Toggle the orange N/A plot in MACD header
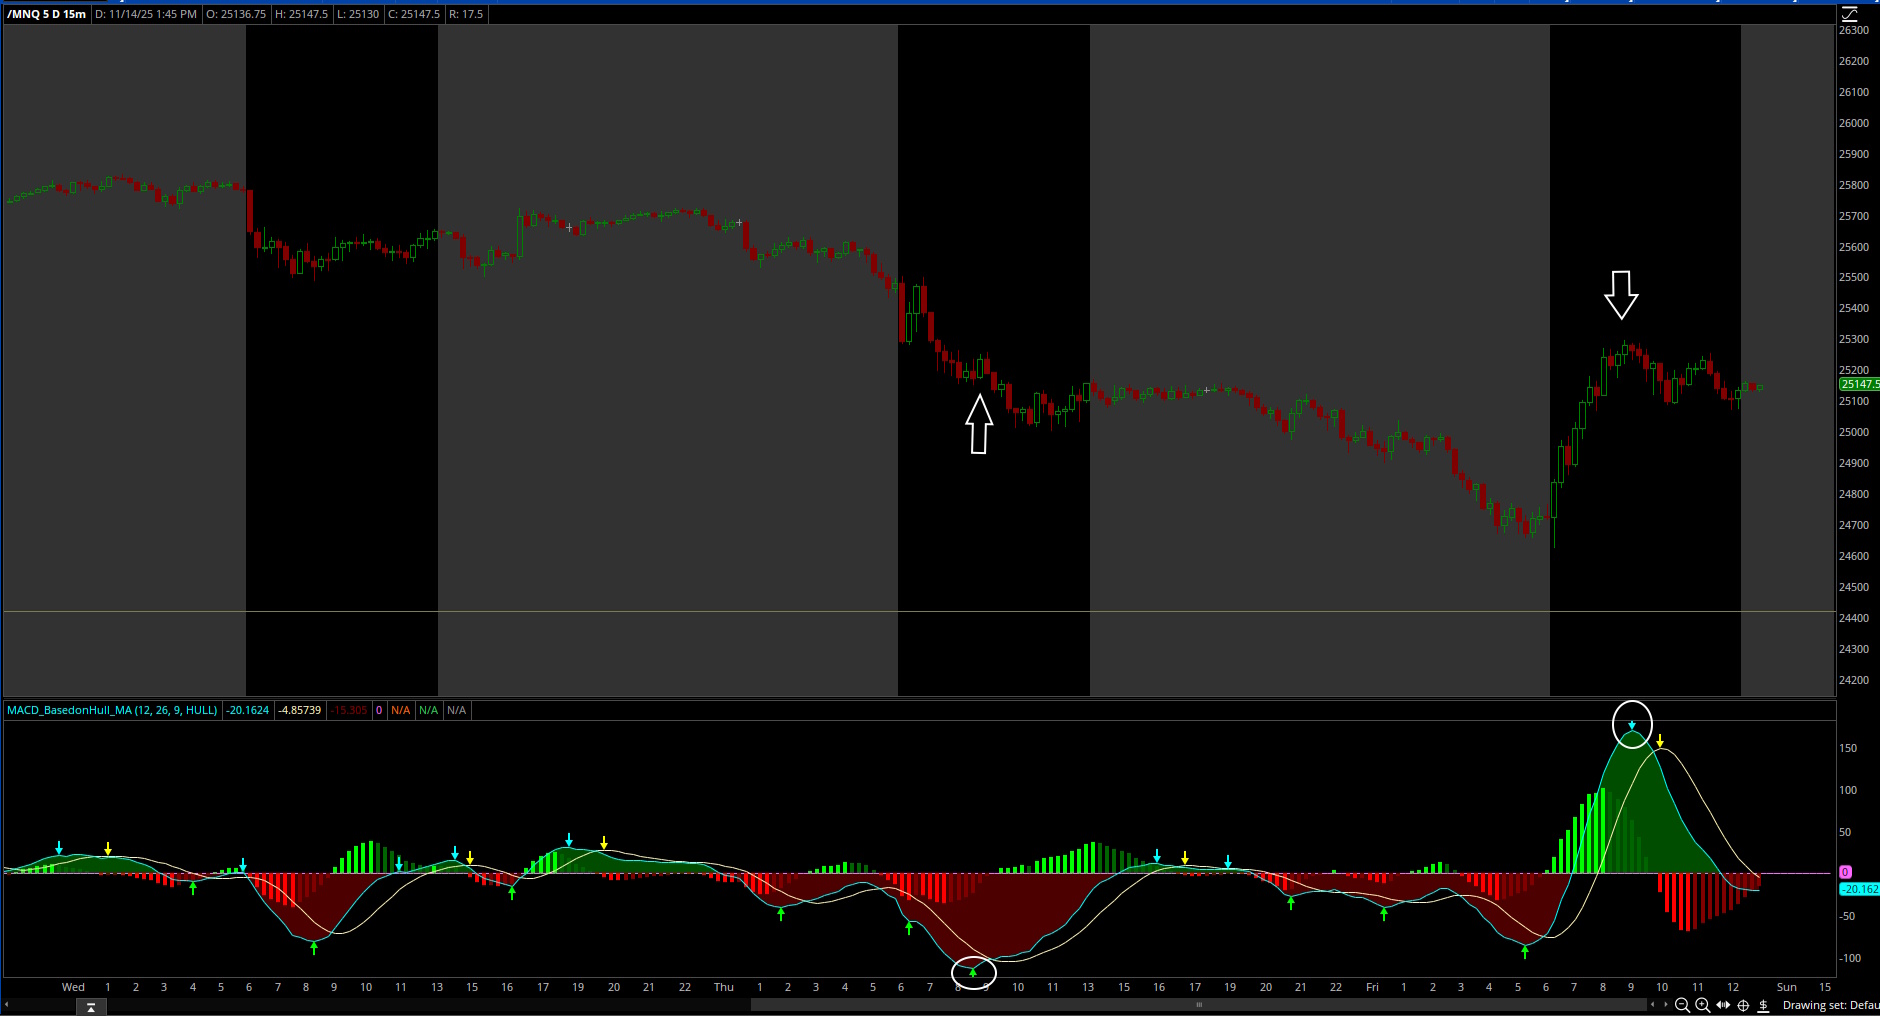Viewport: 1880px width, 1016px height. click(400, 710)
